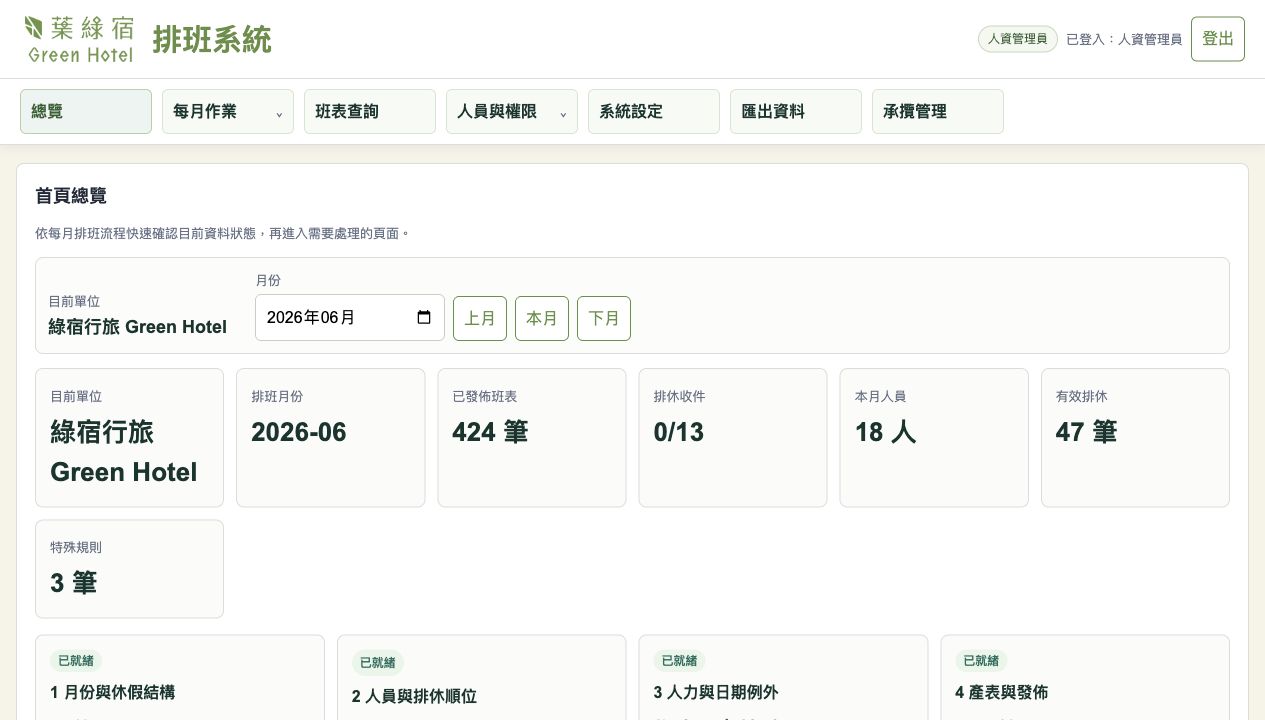Open the calendar picker icon in month field
This screenshot has width=1265, height=720.
click(x=424, y=317)
